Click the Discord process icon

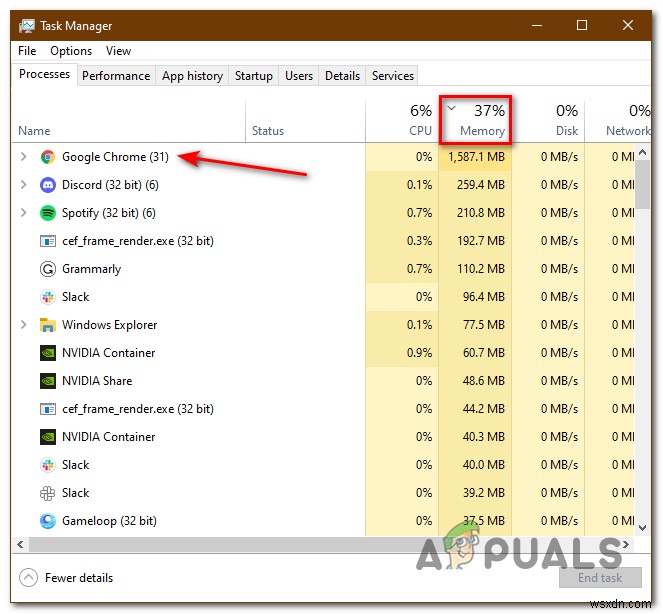pos(48,185)
